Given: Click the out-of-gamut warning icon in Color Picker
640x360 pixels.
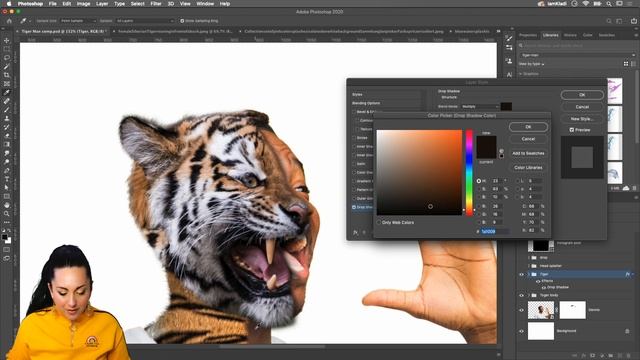Looking at the screenshot, I should (501, 151).
